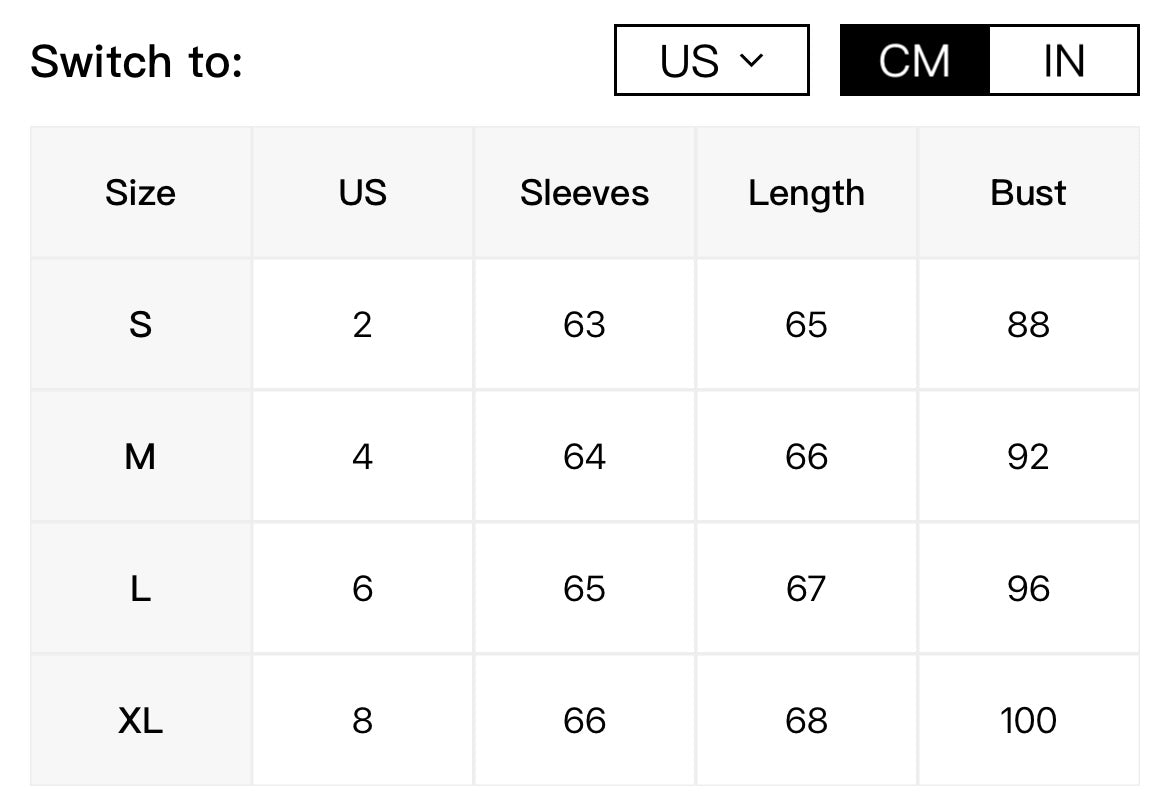1170x795 pixels.
Task: Click the bust value 88 for S
Action: point(1028,325)
